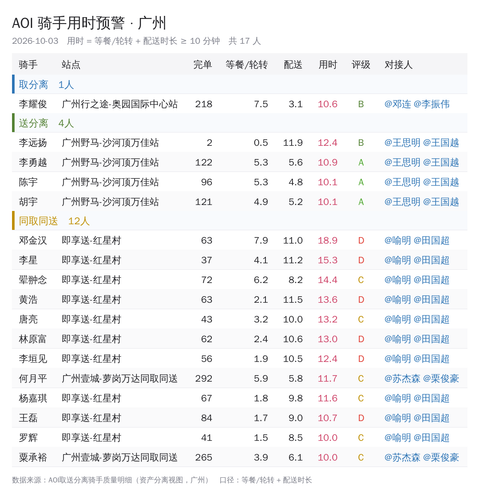This screenshot has height=500, width=479.
Task: Click the date 2026-10-03 in subtitle
Action: 35,41
